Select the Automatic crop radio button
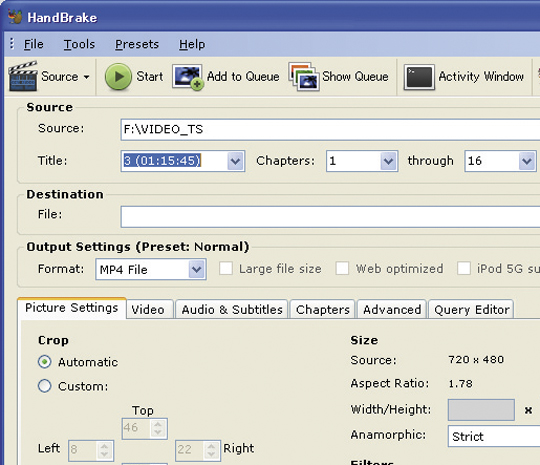Viewport: 540px width, 465px height. (44, 362)
